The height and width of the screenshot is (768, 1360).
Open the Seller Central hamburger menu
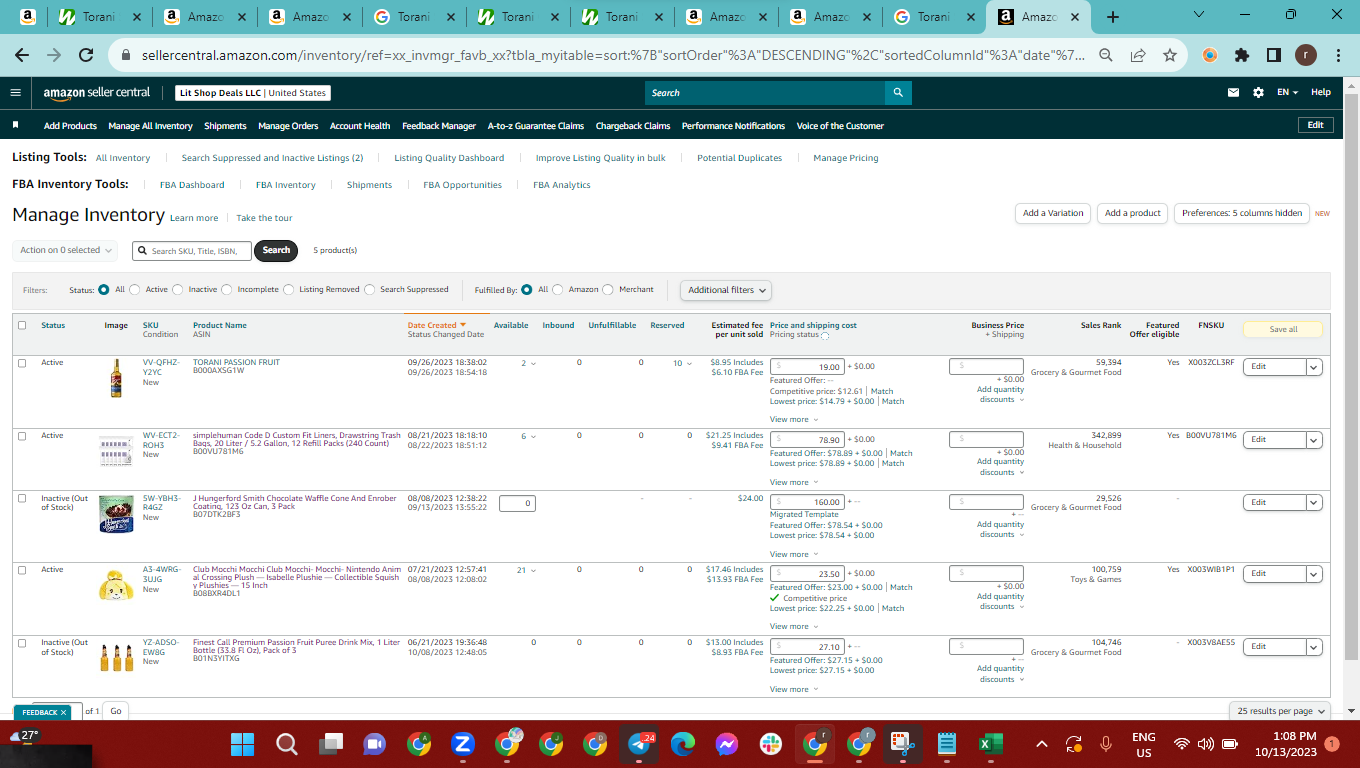click(15, 92)
